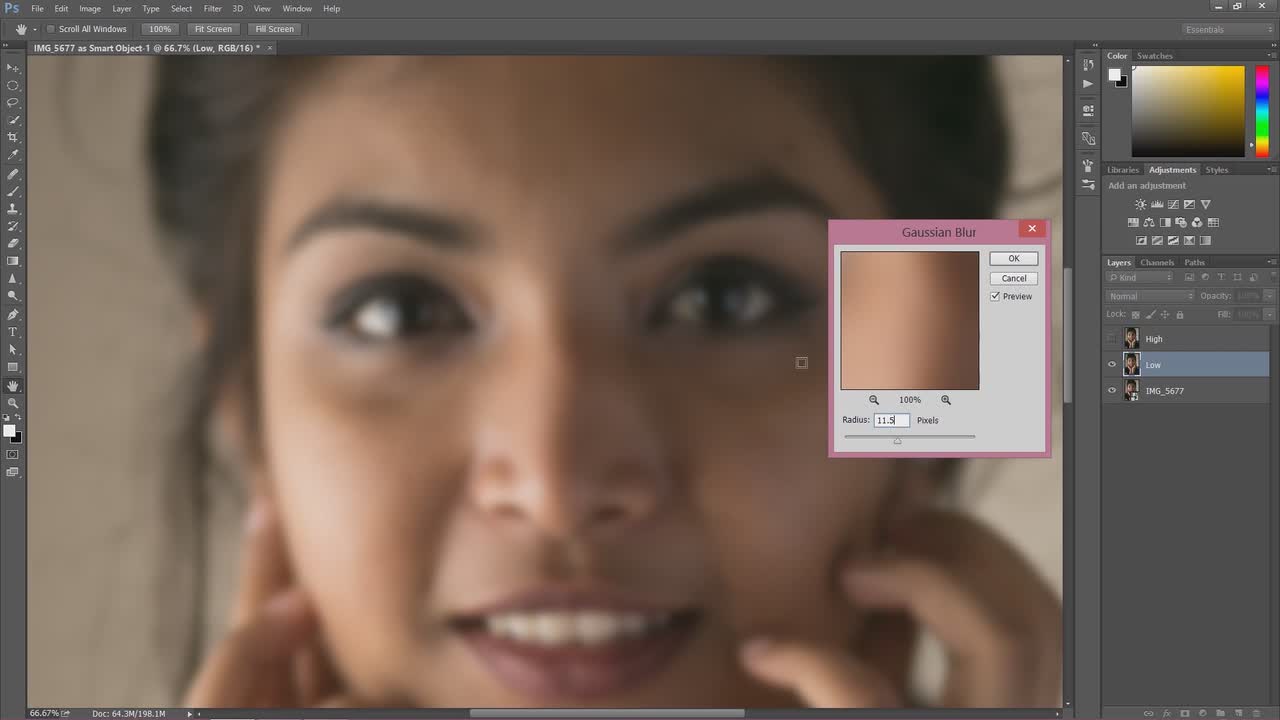This screenshot has height=720, width=1280.
Task: Uncheck the Preview checkbox
Action: tap(995, 296)
